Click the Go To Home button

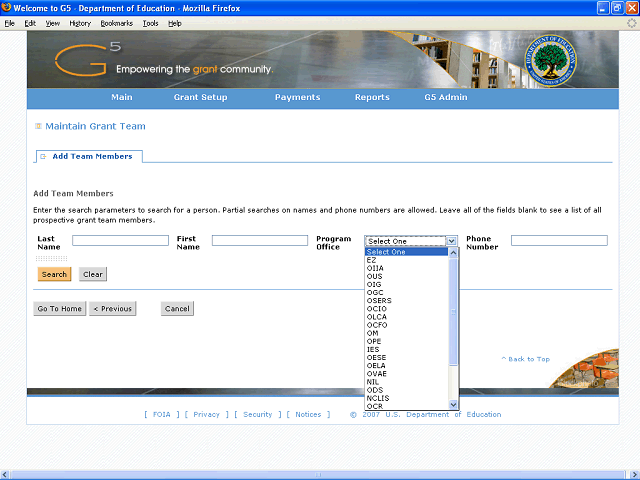(x=60, y=309)
